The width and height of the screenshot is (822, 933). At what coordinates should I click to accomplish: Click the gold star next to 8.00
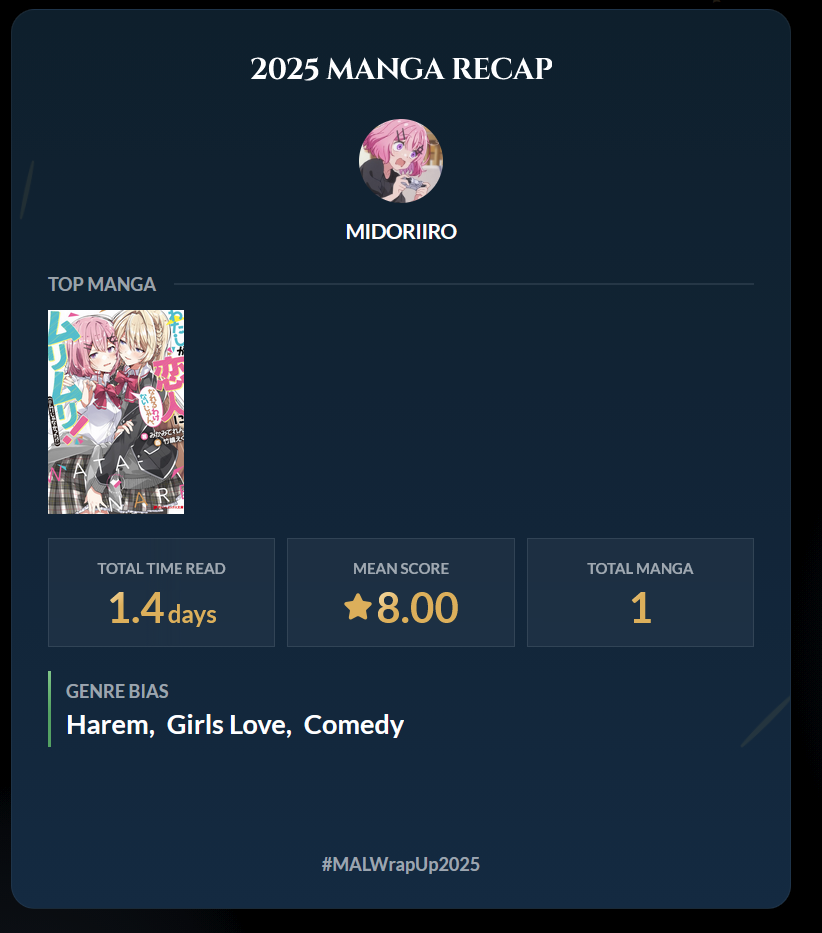pyautogui.click(x=358, y=607)
